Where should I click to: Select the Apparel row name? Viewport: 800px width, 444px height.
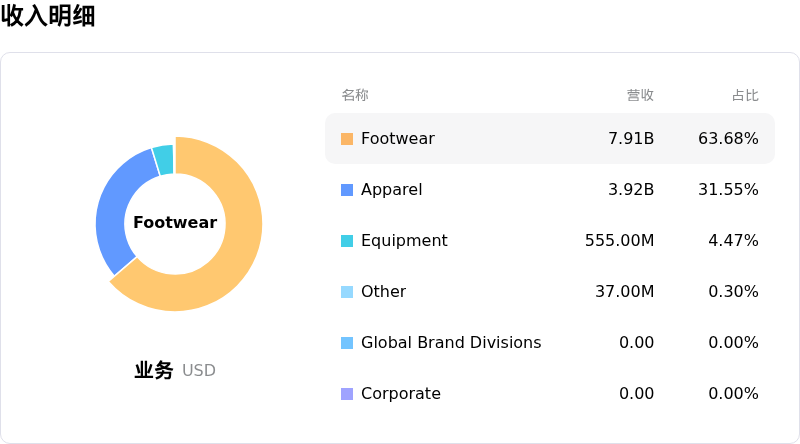[391, 190]
